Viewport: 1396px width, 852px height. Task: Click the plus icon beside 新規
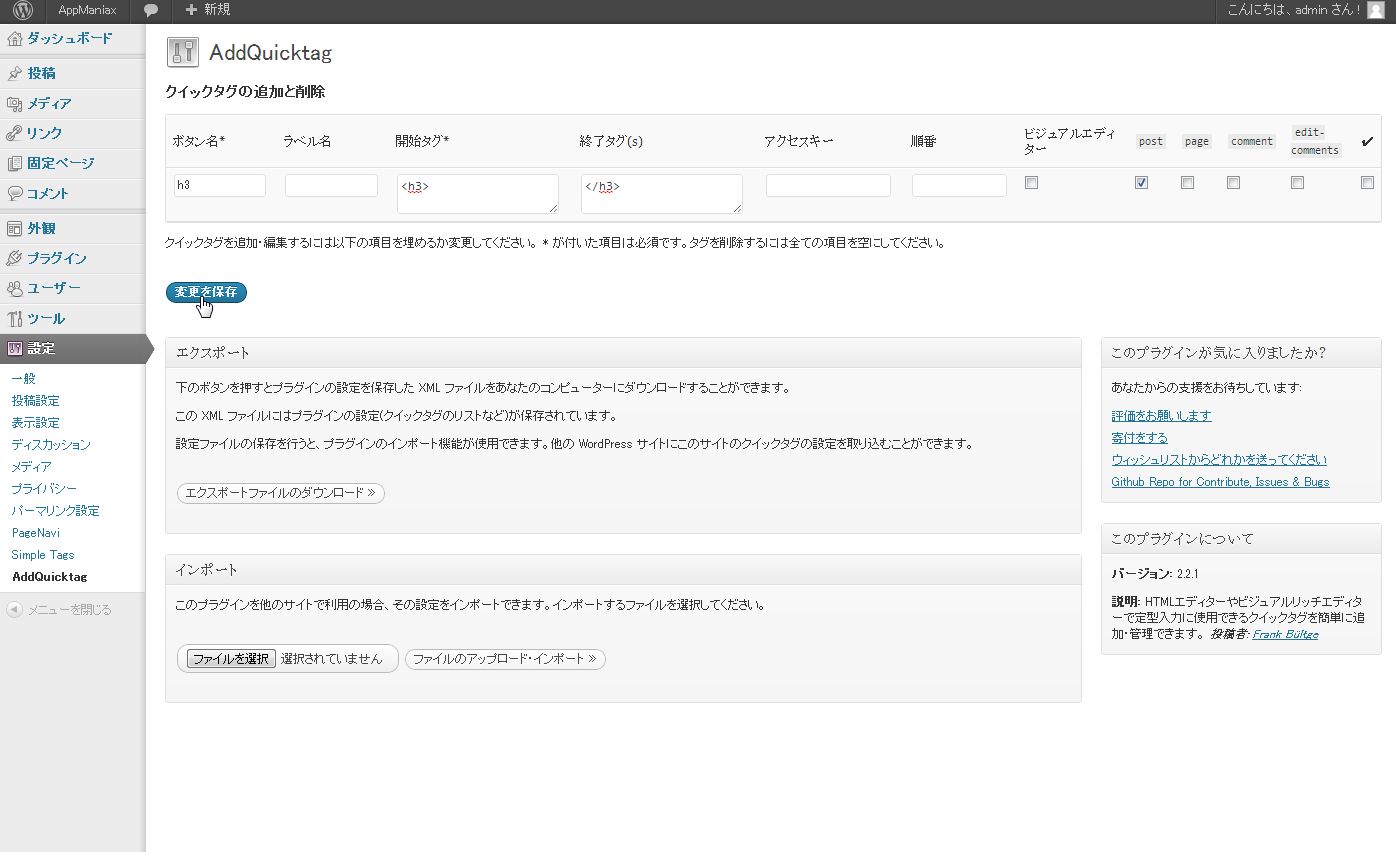tap(191, 10)
